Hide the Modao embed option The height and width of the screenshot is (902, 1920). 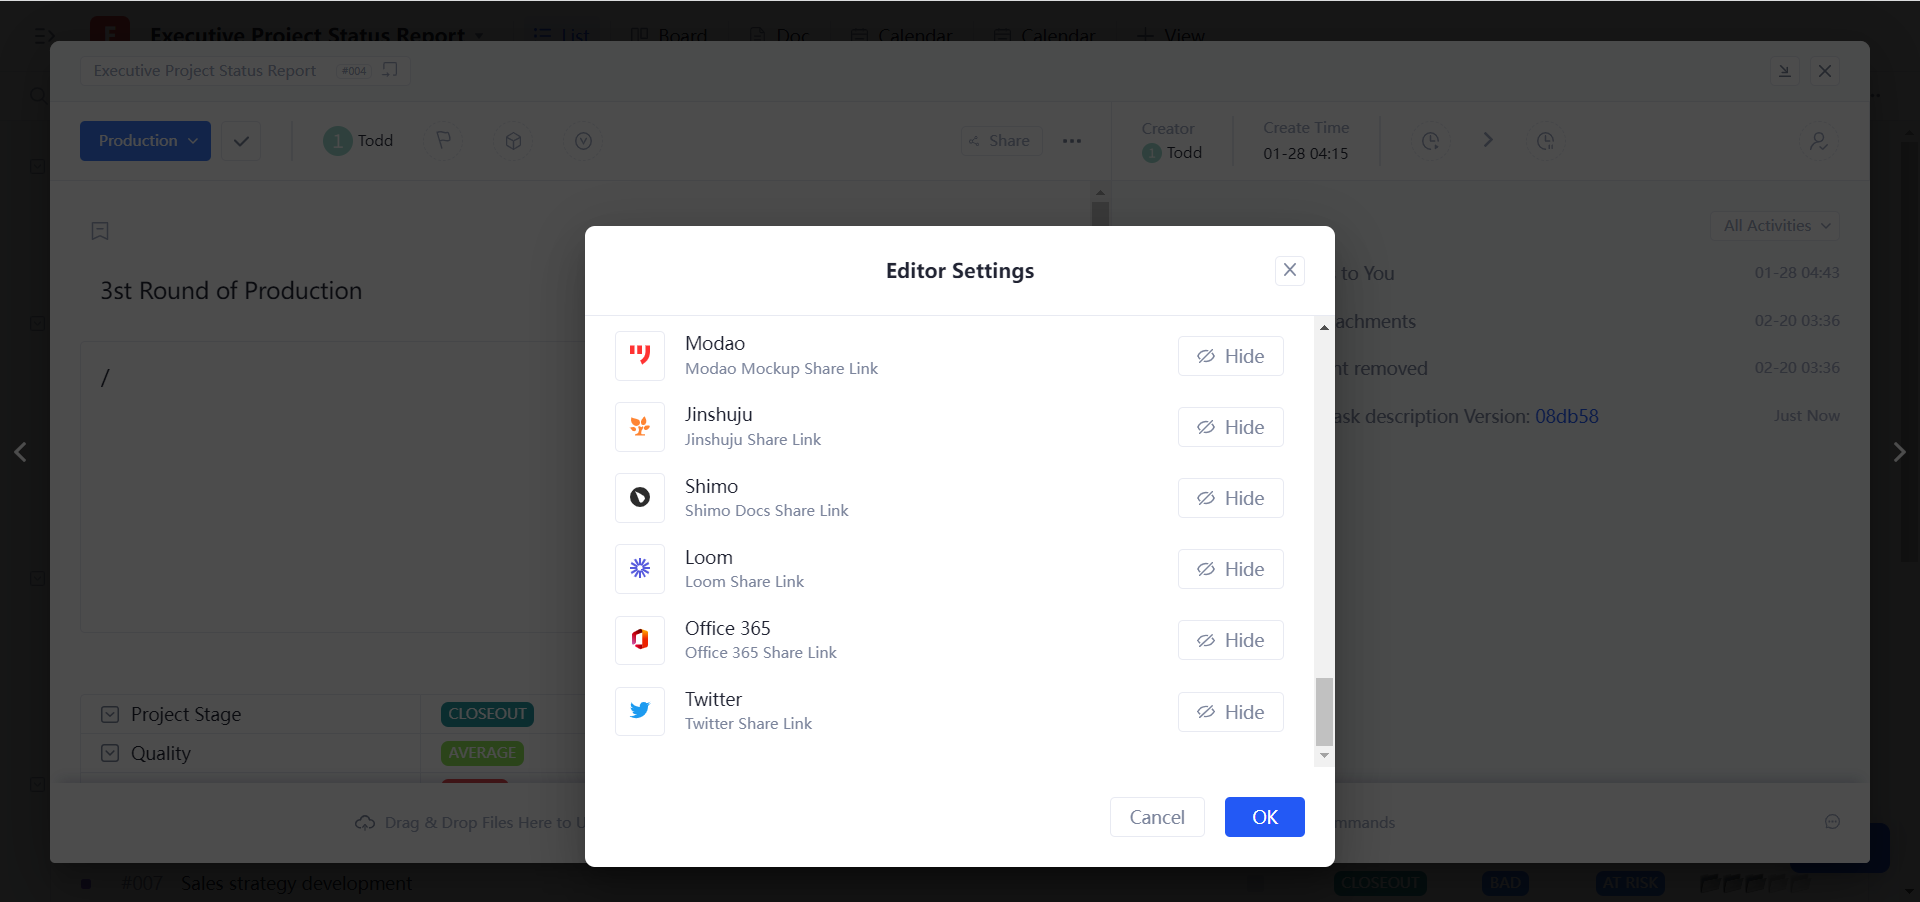click(x=1230, y=356)
